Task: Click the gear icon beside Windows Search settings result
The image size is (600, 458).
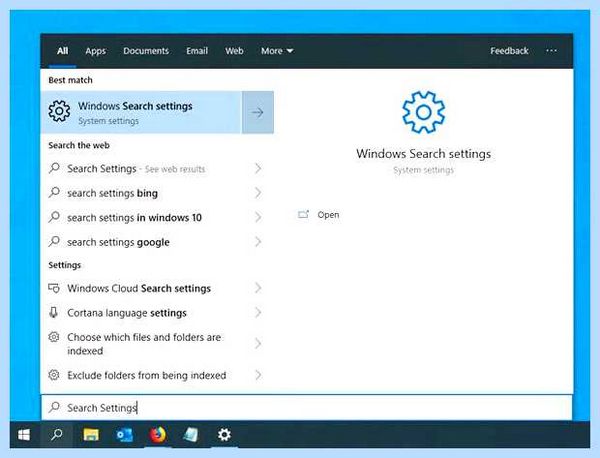Action: click(59, 111)
